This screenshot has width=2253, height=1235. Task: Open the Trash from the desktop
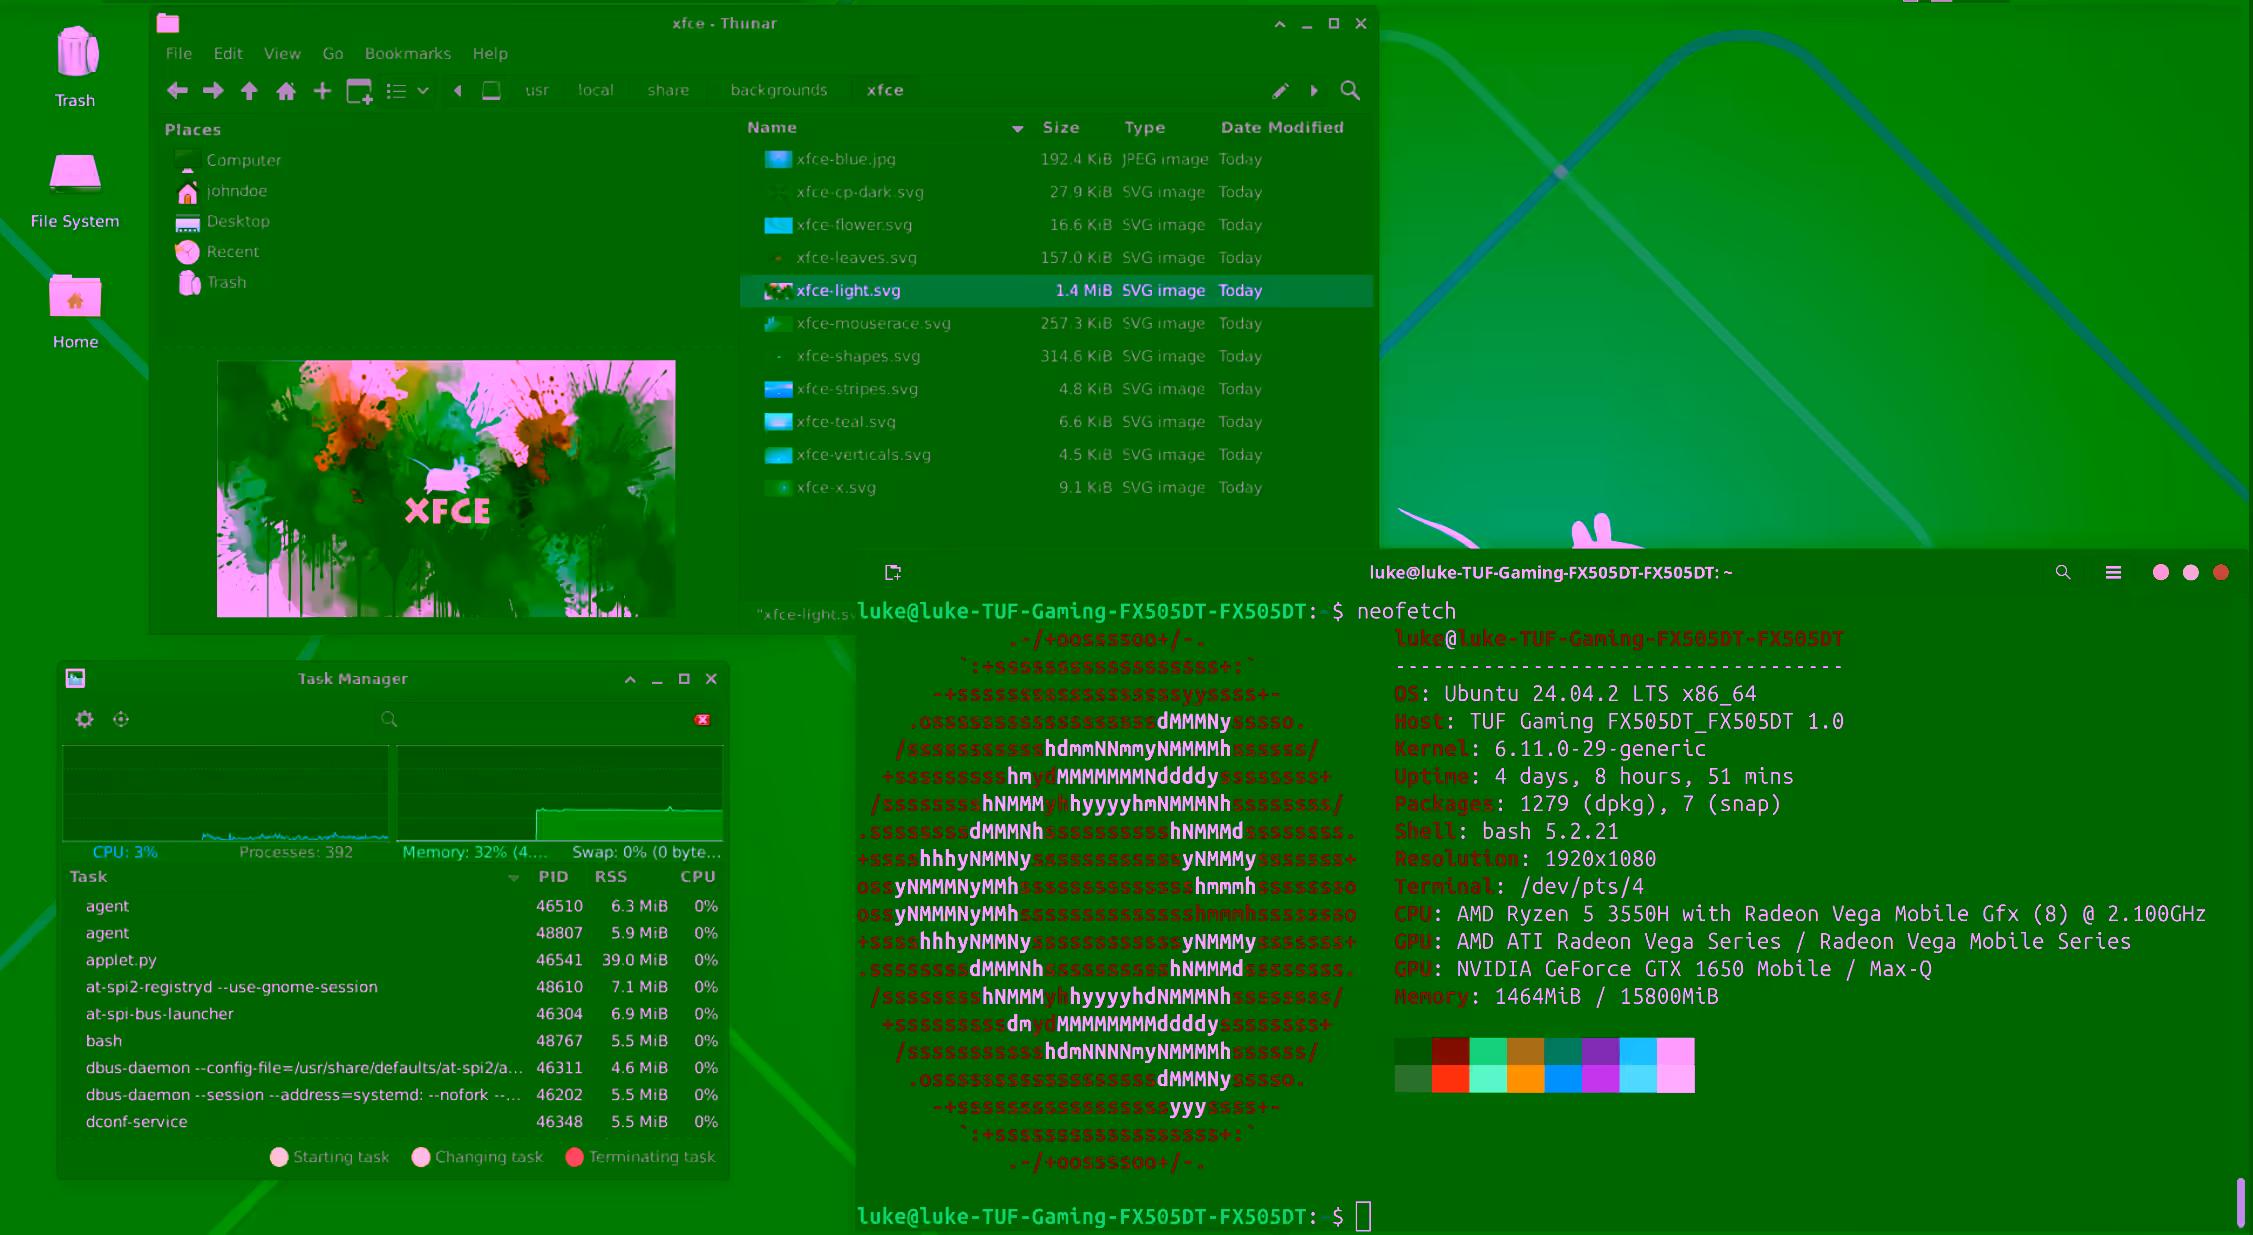(x=75, y=60)
